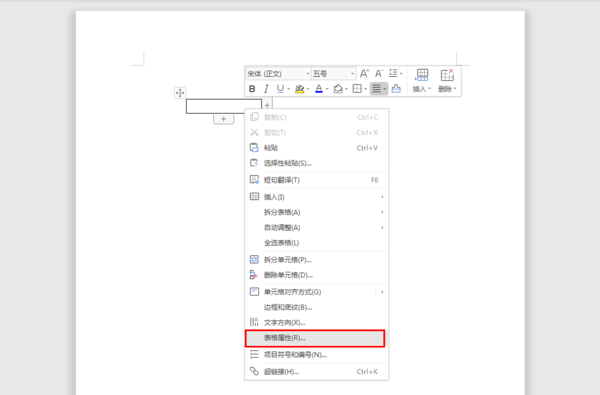Apply blue font color button
This screenshot has width=600, height=395.
319,89
